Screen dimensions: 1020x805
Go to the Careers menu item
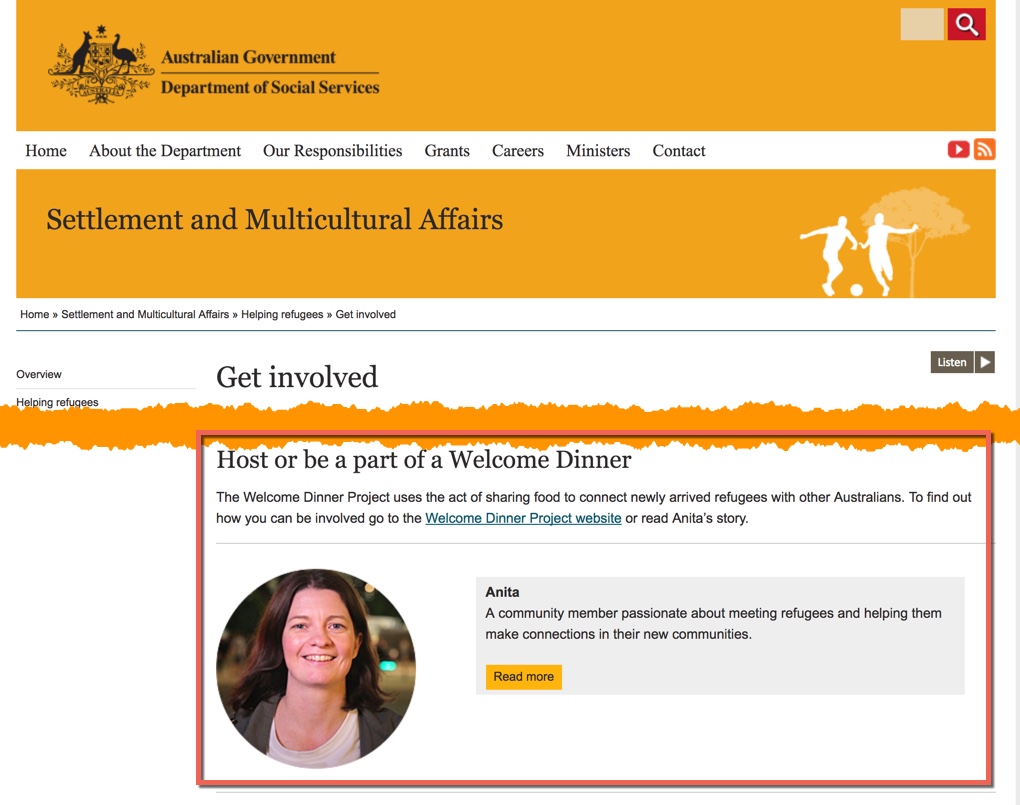(x=518, y=151)
